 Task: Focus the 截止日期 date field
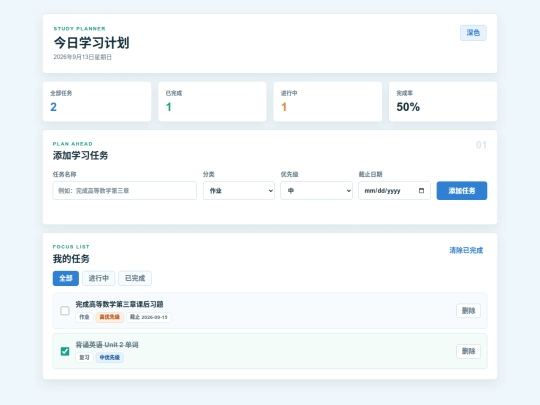point(394,190)
